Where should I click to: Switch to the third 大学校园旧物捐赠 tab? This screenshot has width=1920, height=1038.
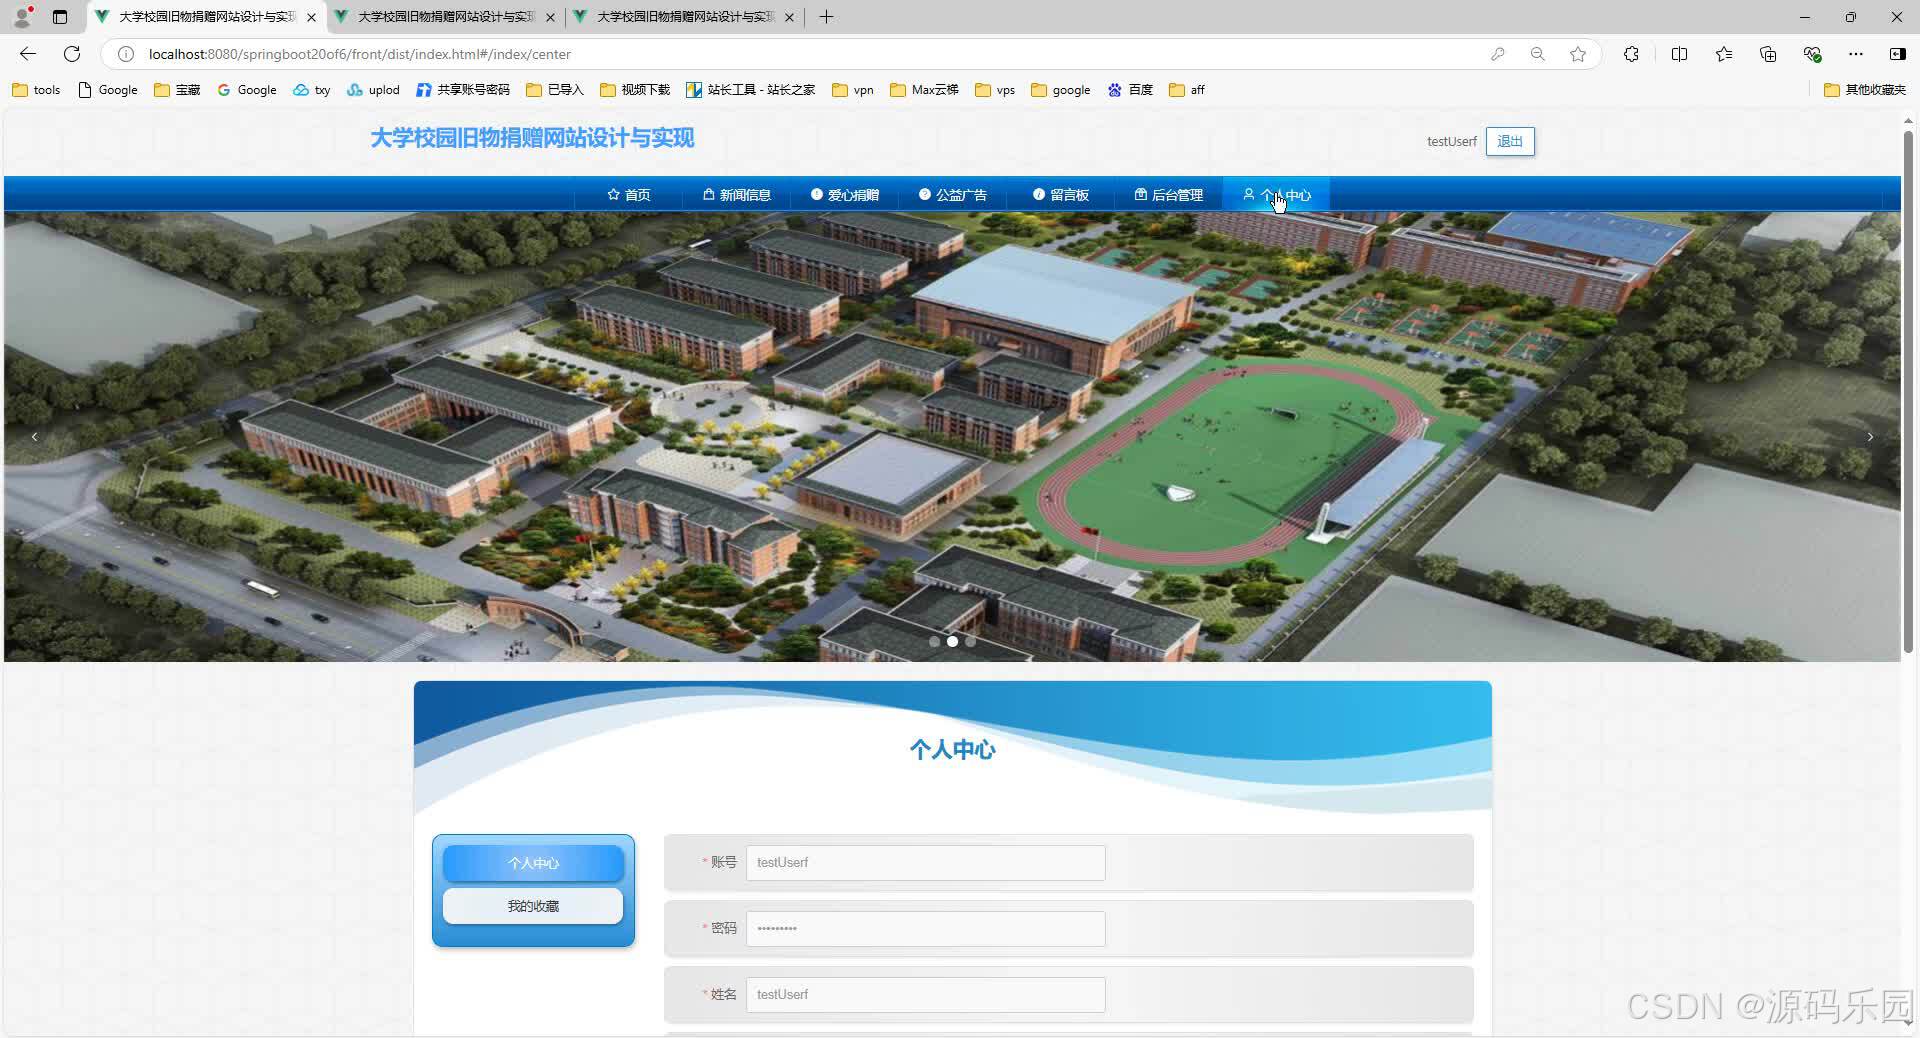[678, 17]
